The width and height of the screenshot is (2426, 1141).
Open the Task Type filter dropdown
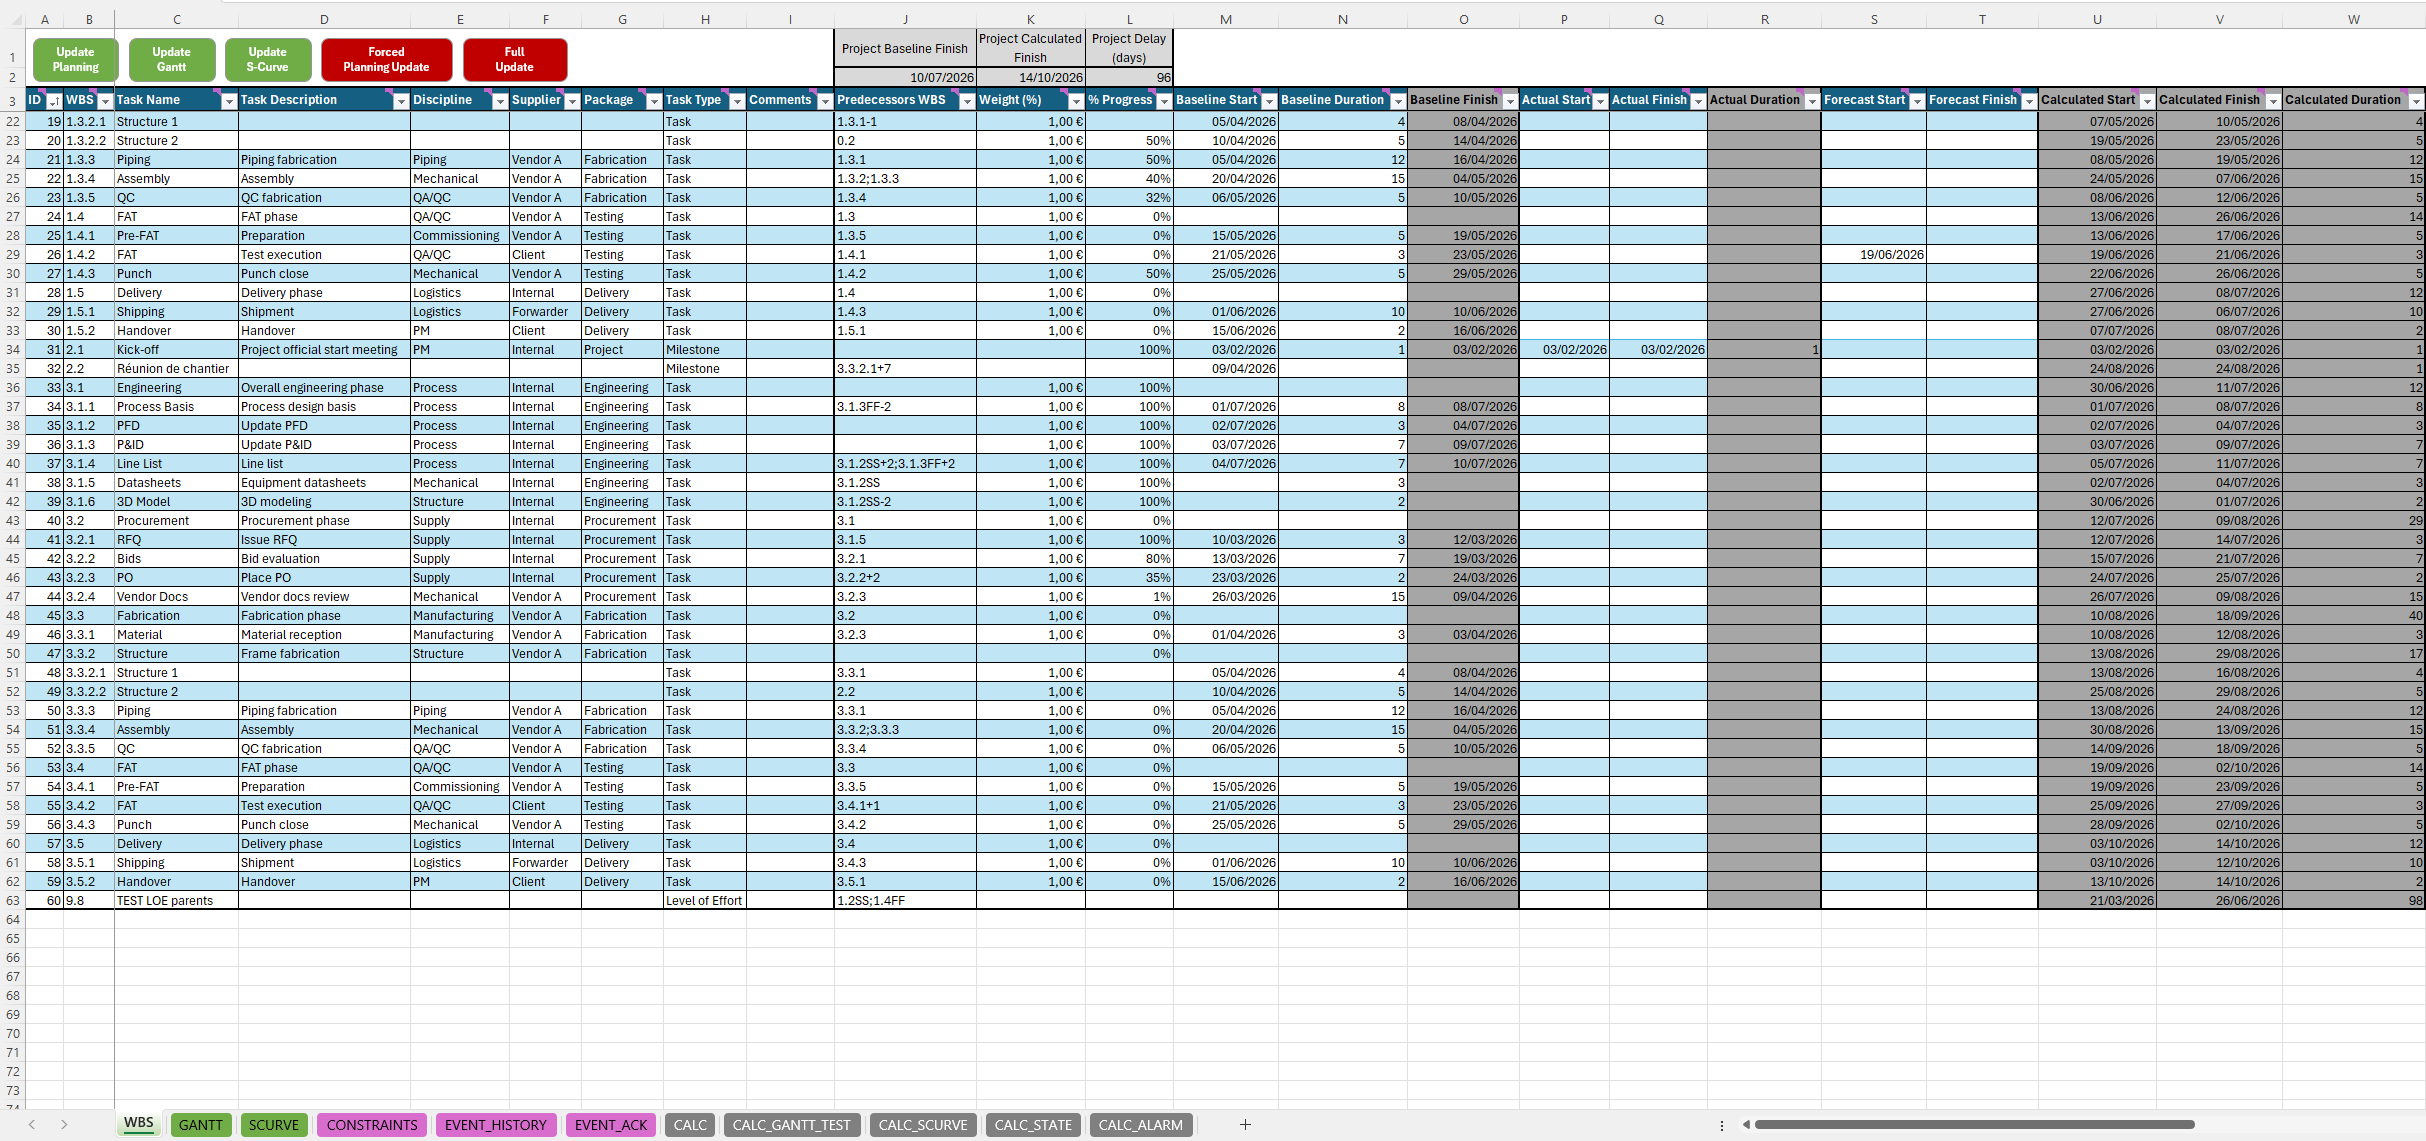click(737, 101)
